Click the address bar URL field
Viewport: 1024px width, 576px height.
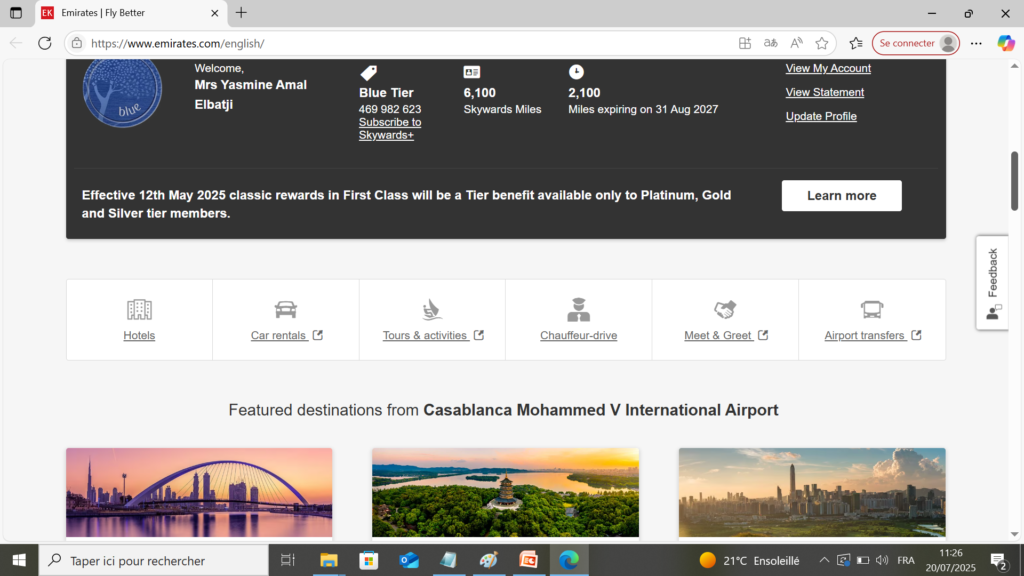[405, 43]
